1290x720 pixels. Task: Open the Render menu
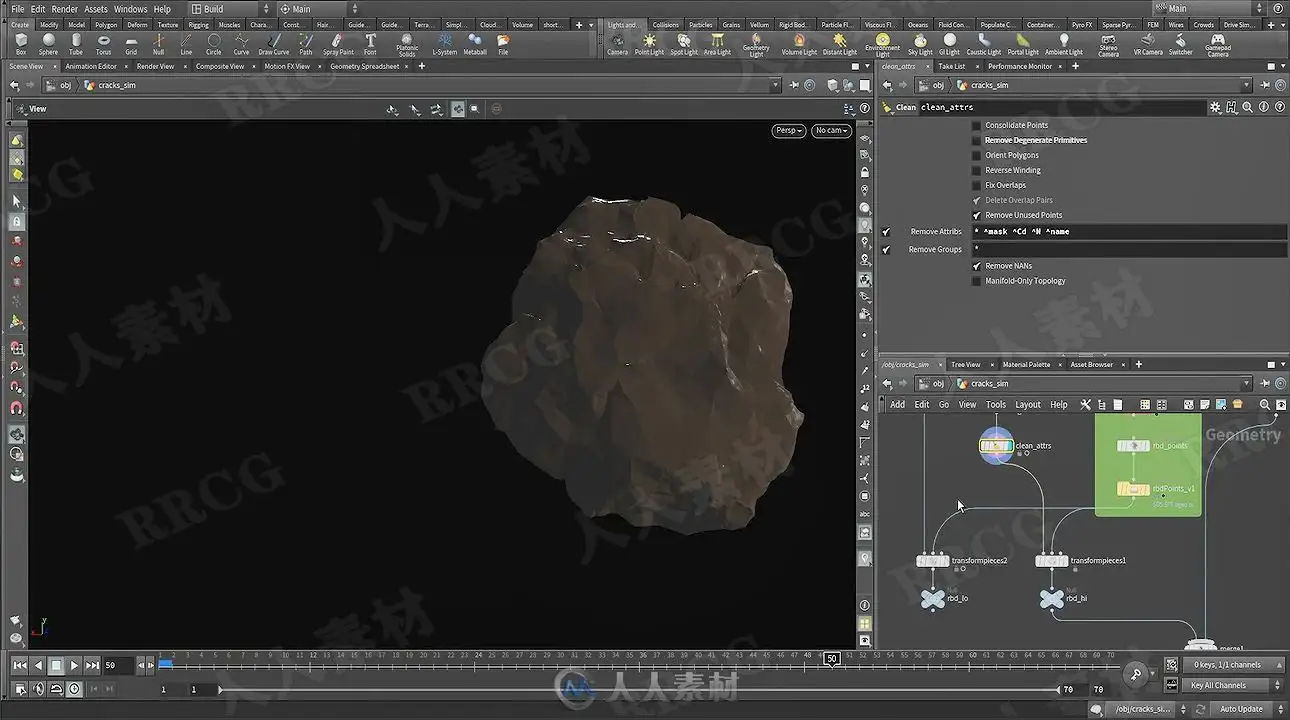(65, 9)
